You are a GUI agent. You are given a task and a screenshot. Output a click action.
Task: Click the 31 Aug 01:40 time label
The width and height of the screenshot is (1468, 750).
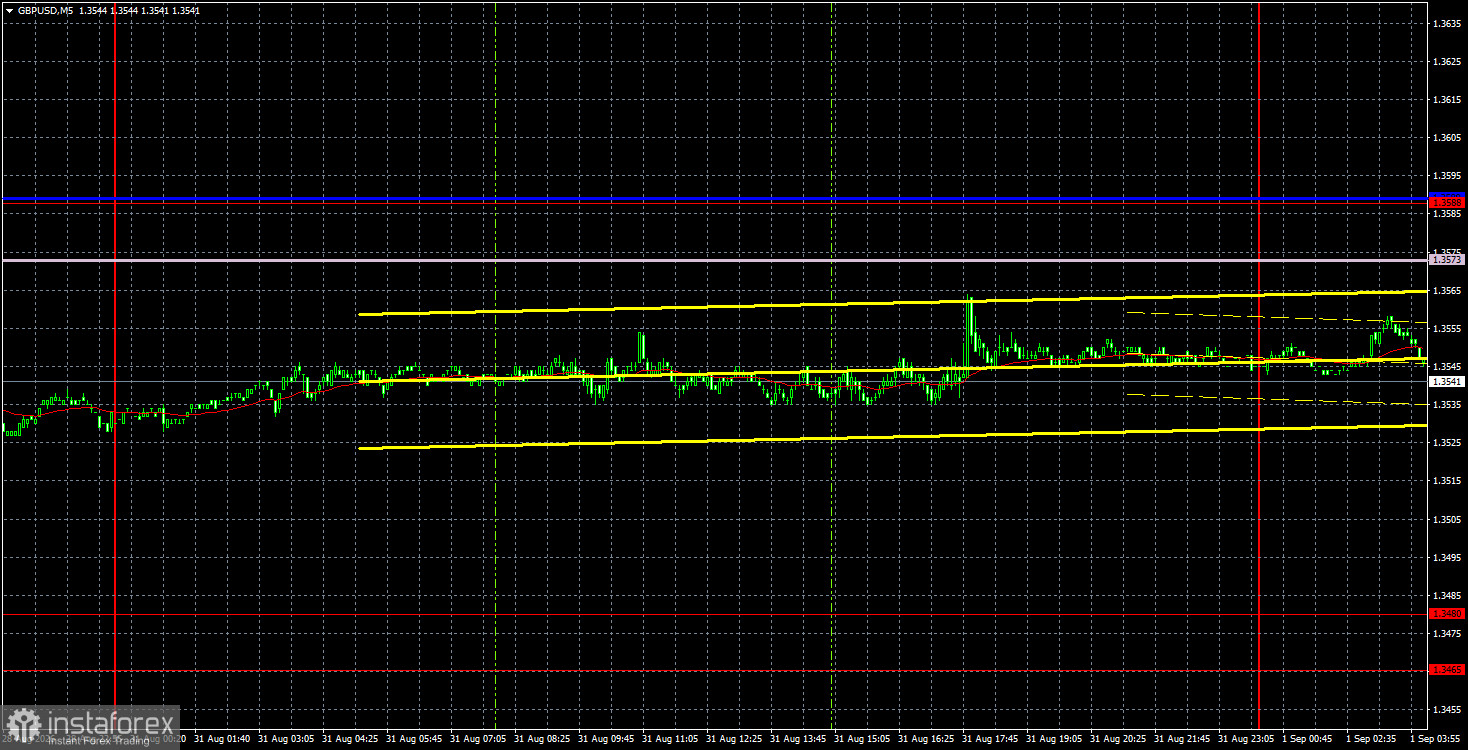pyautogui.click(x=220, y=739)
